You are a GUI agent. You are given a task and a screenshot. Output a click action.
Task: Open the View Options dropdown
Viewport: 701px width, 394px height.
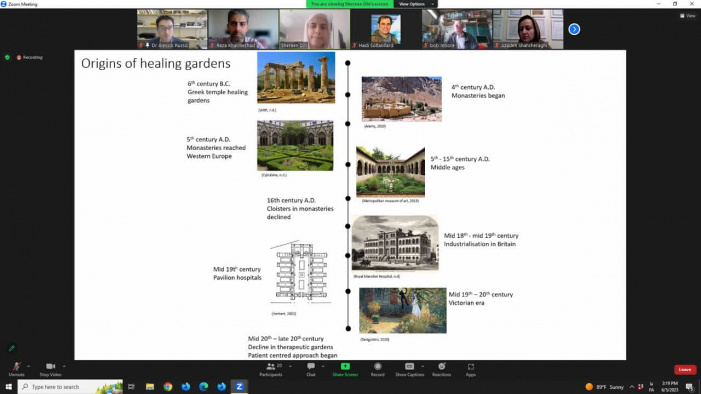416,4
